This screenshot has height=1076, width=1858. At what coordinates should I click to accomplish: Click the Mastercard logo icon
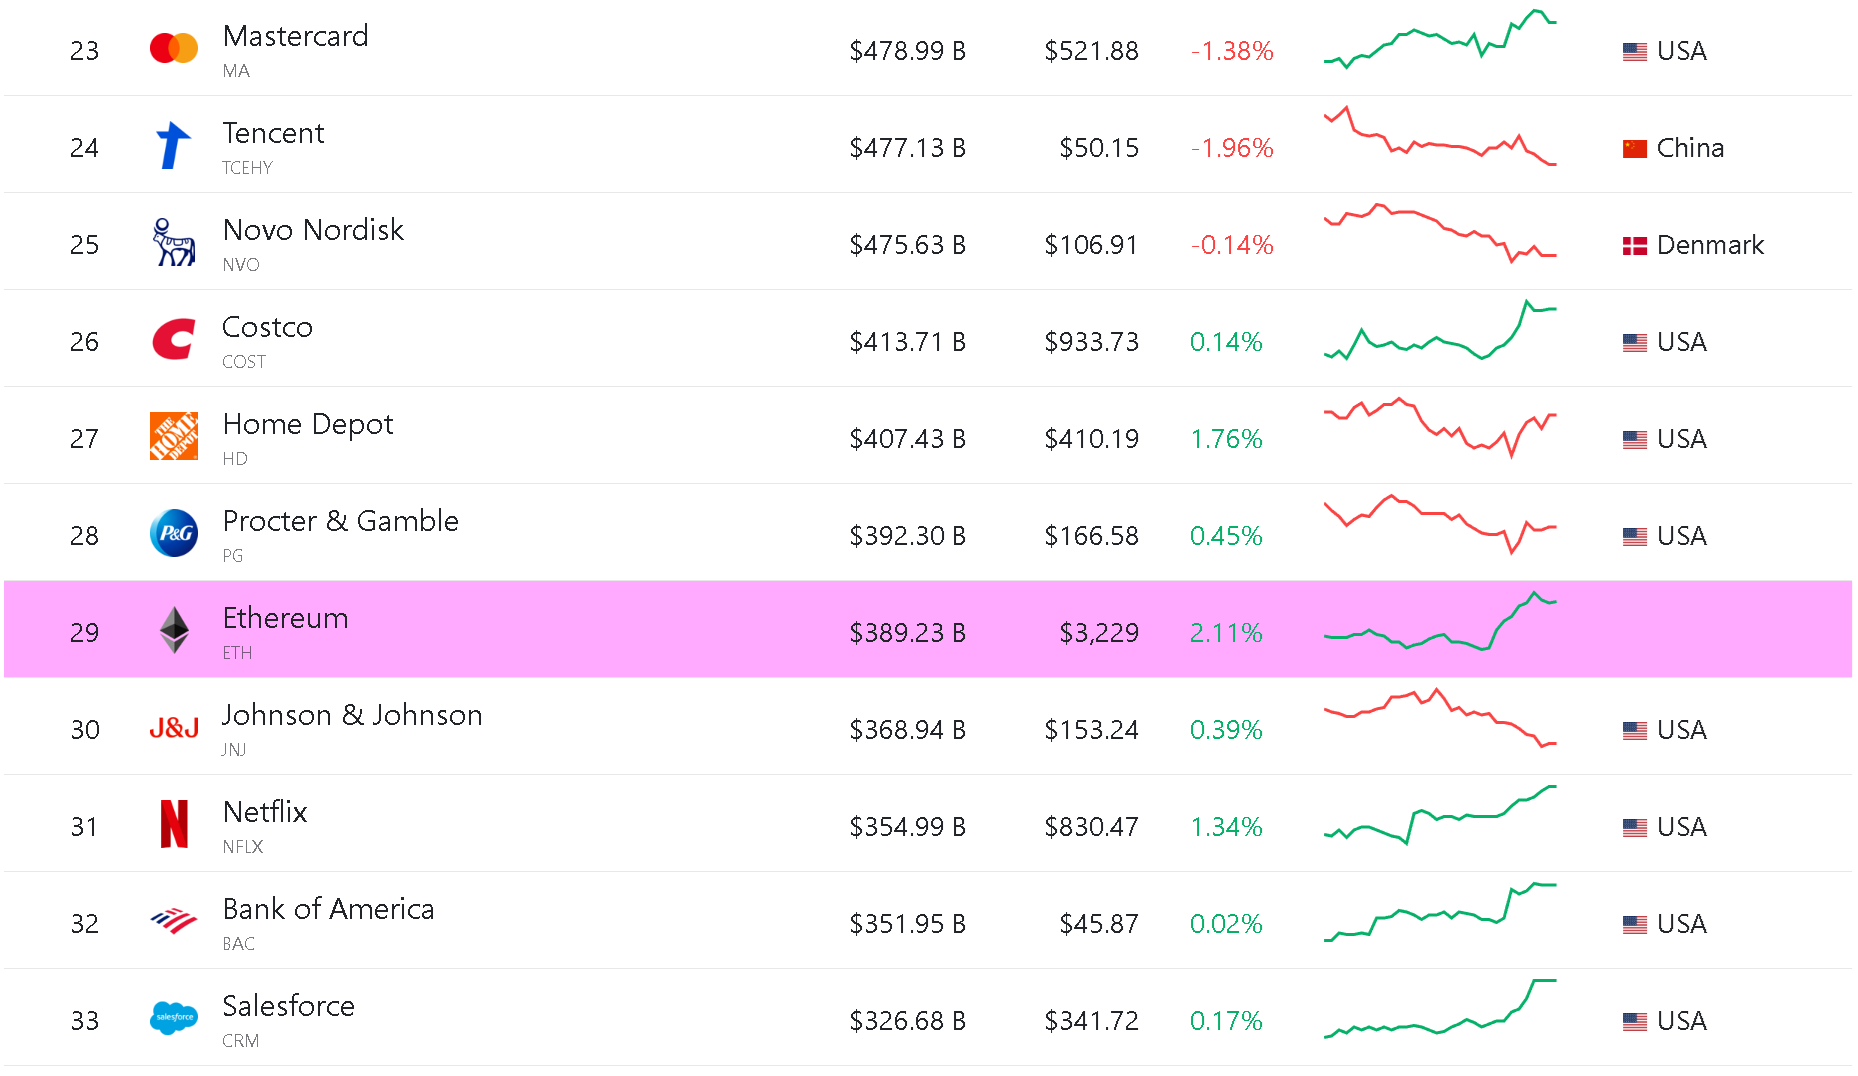click(x=174, y=48)
